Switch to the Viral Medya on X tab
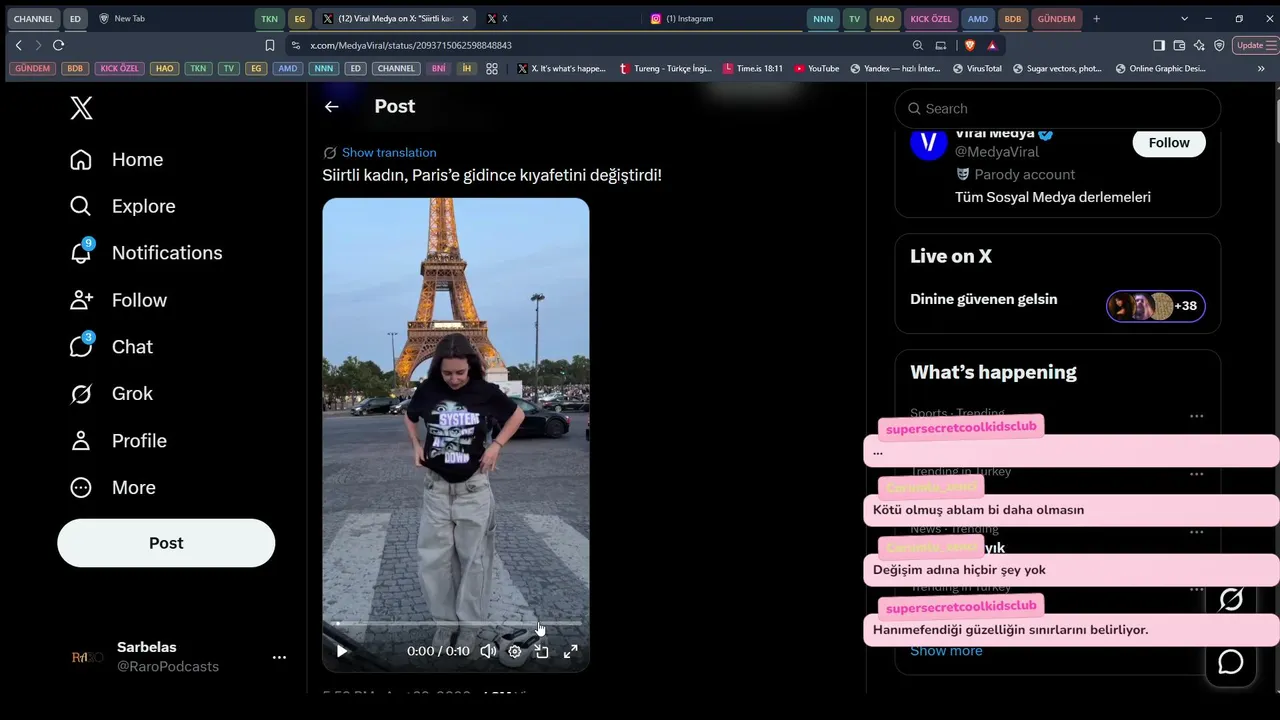 [396, 19]
